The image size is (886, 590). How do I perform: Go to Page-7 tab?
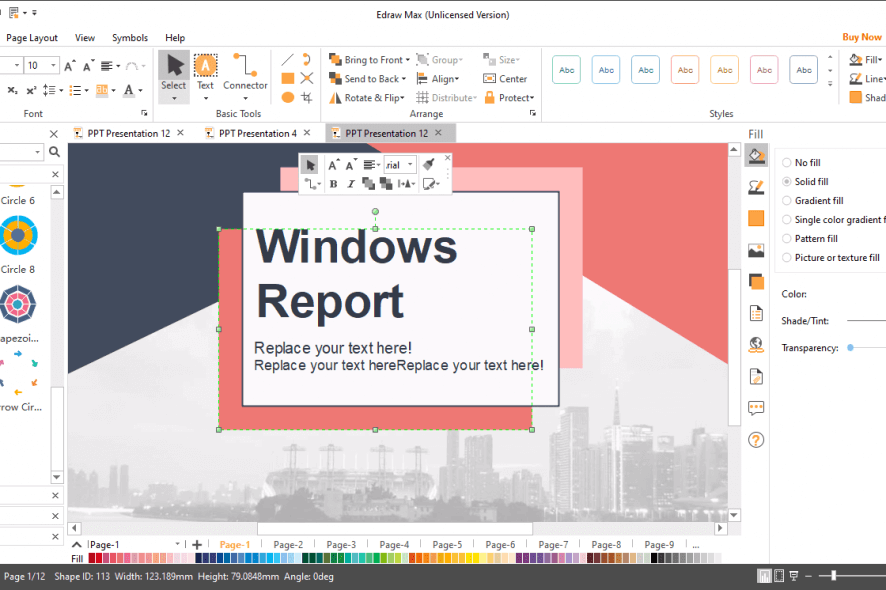[x=553, y=545]
